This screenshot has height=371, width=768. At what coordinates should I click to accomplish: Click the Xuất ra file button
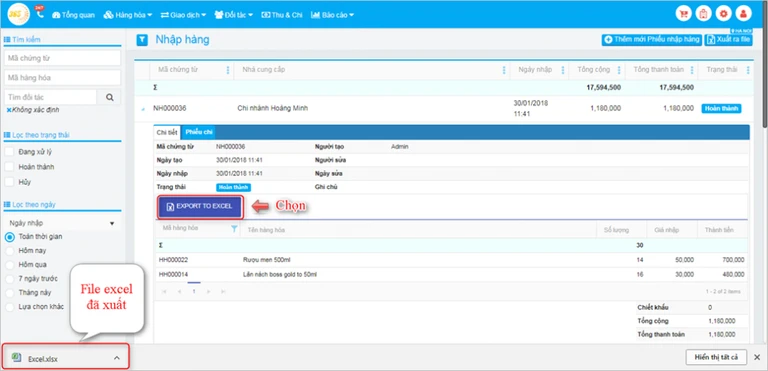(729, 40)
